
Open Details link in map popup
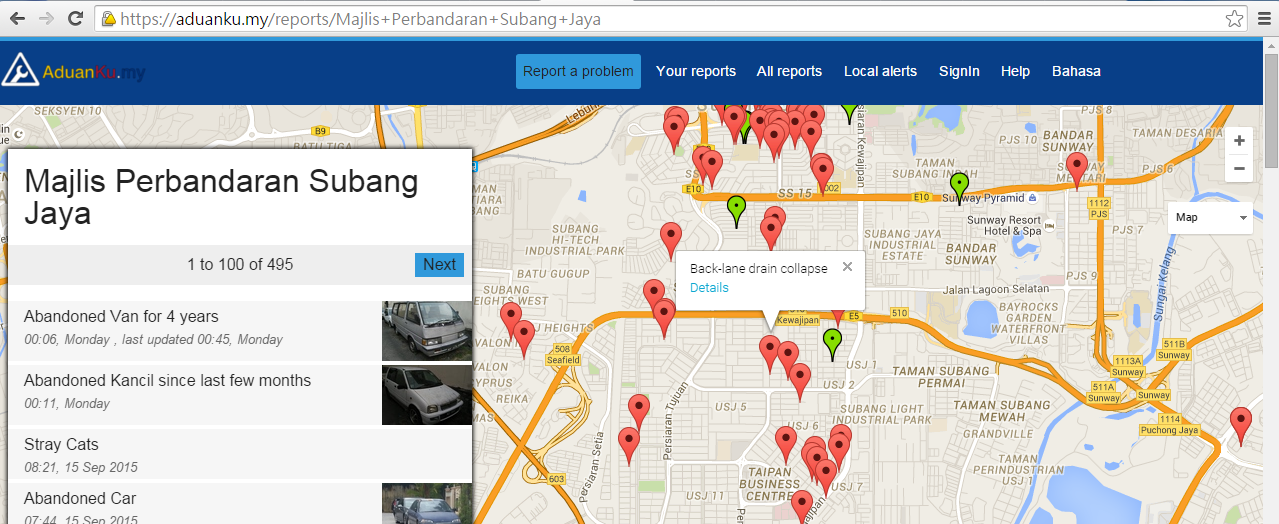(x=709, y=288)
